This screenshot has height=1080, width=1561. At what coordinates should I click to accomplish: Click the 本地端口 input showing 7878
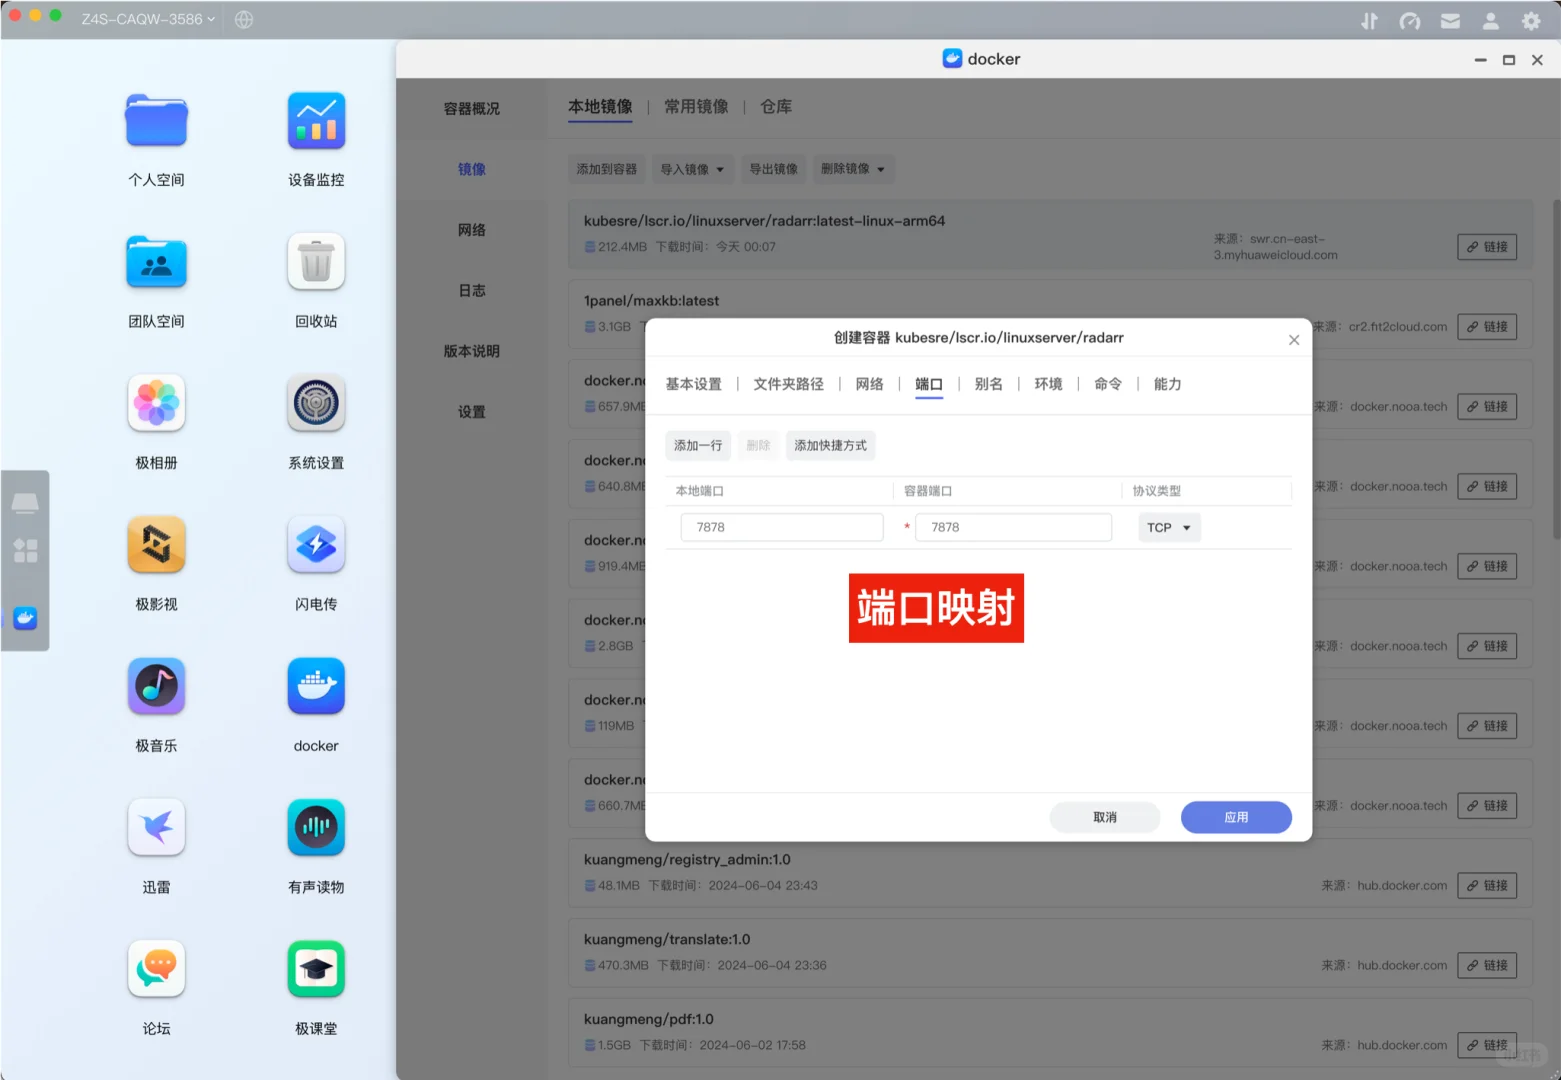781,527
